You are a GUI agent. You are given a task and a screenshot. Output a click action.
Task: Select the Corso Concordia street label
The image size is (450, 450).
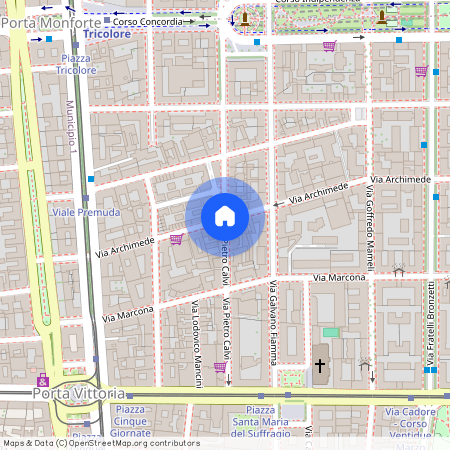pos(148,22)
